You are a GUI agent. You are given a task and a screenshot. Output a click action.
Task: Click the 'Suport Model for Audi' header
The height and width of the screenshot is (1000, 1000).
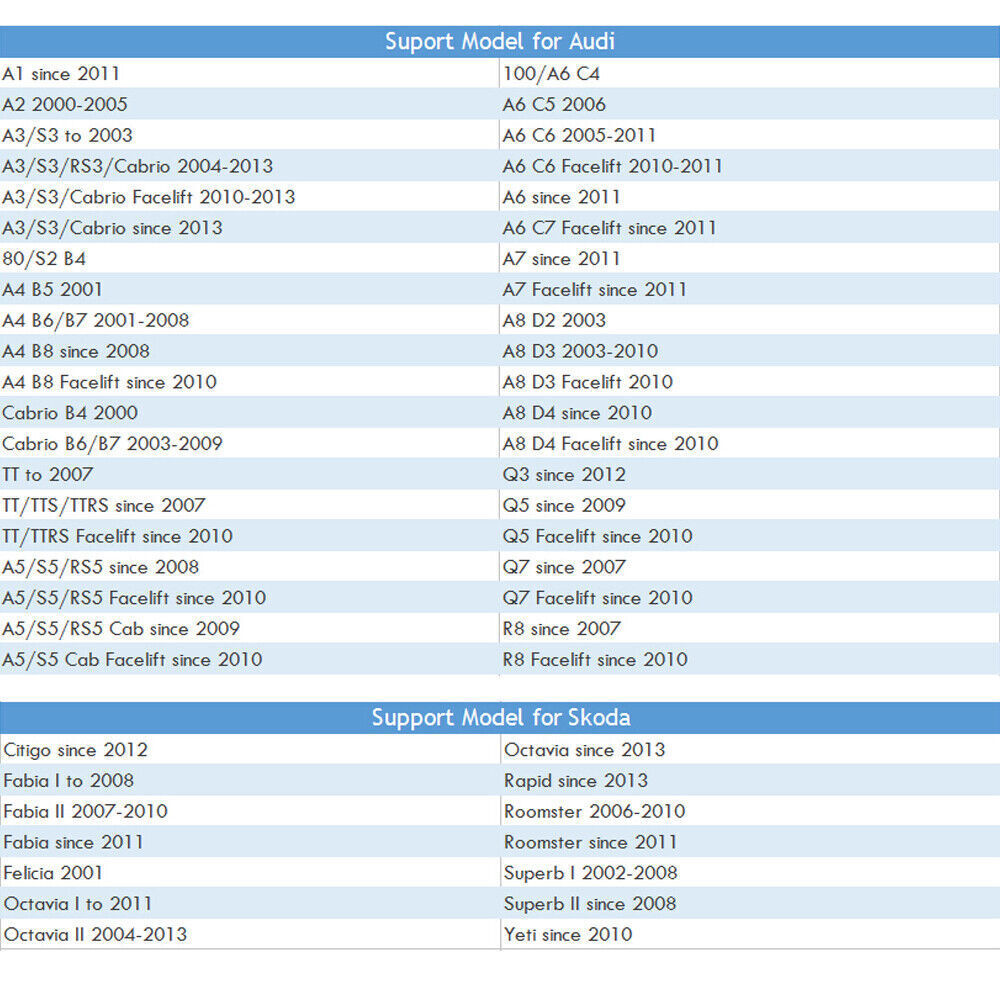[500, 41]
